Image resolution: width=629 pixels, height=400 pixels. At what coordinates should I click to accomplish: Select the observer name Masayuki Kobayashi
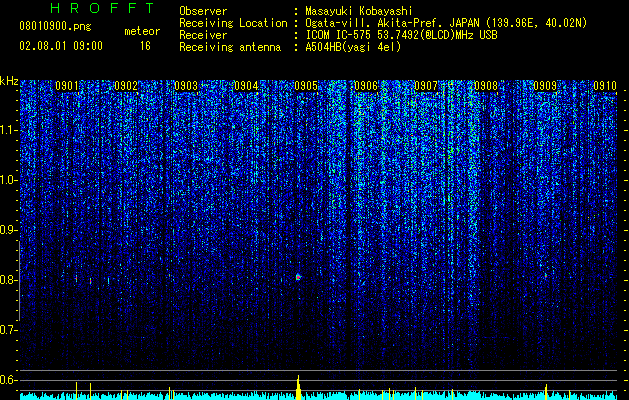pos(358,11)
